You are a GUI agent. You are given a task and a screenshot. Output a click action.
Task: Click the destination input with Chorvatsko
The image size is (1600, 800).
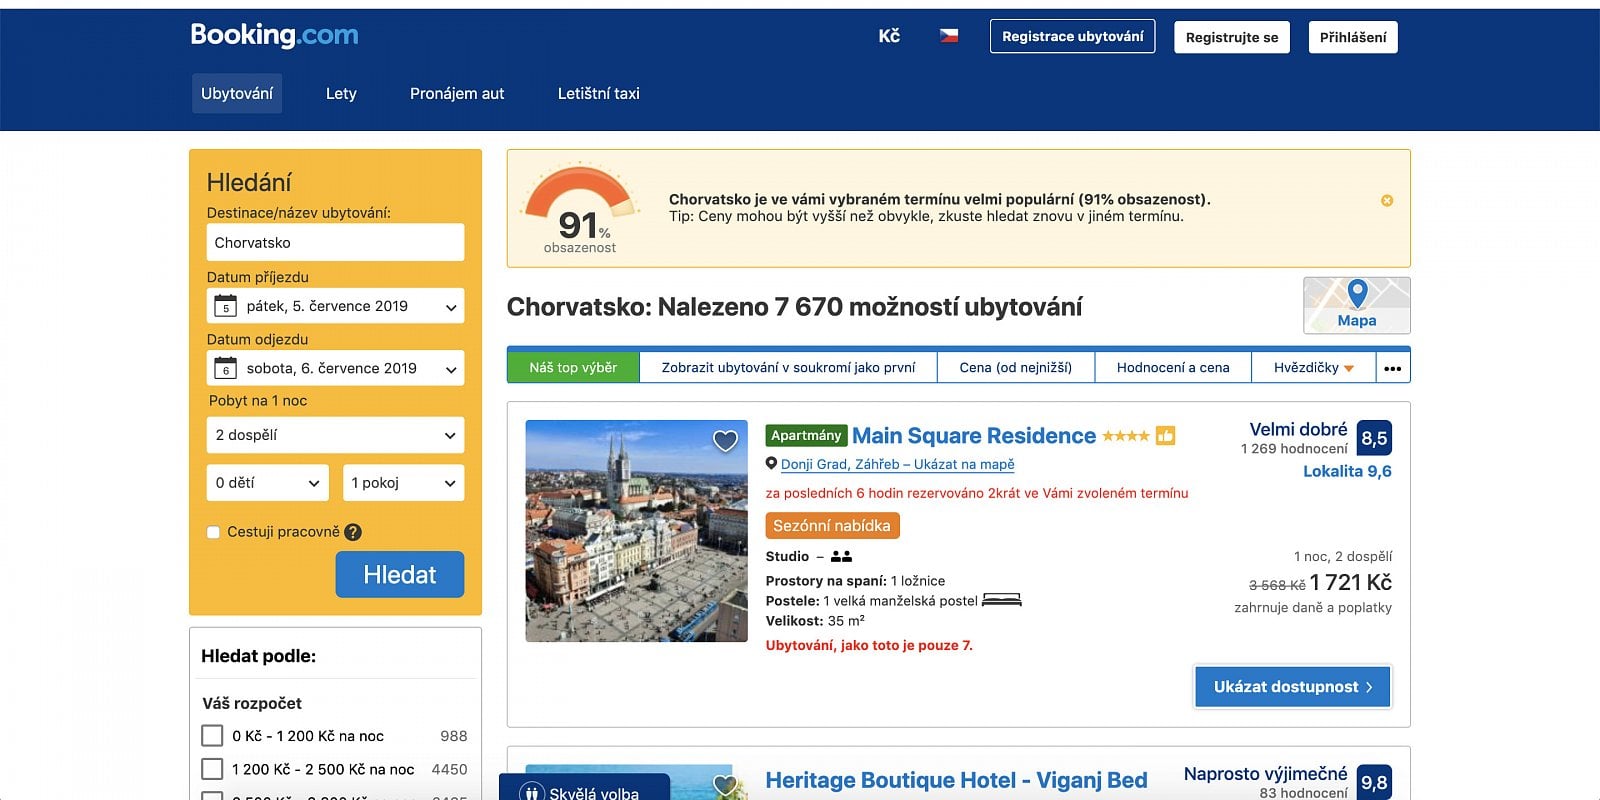[x=336, y=243]
